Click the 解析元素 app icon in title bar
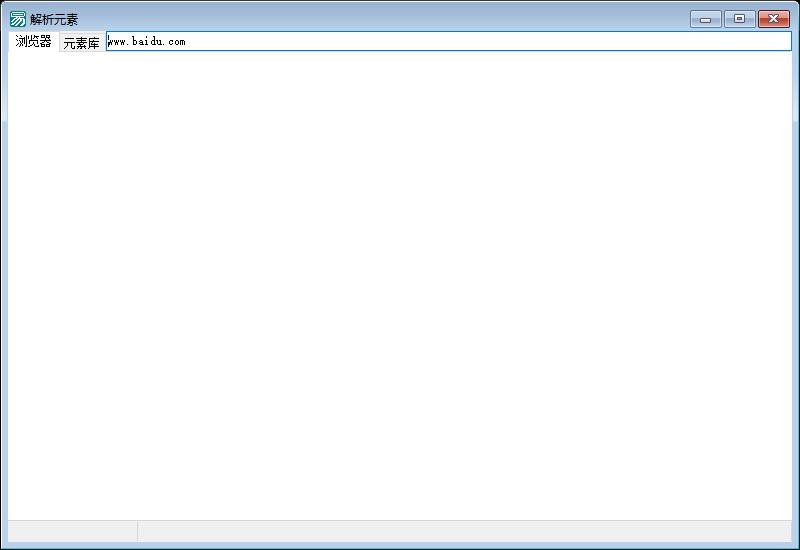The height and width of the screenshot is (550, 800). (17, 19)
